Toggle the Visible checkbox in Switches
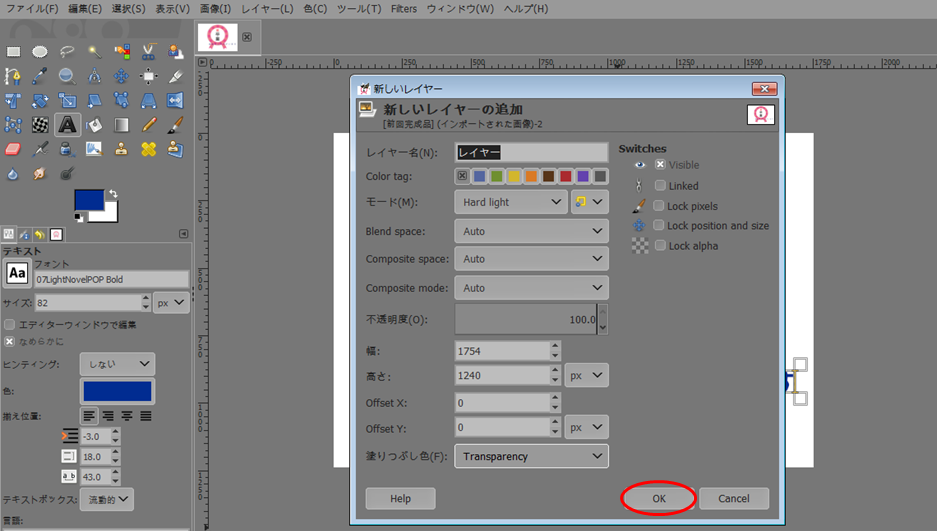This screenshot has height=531, width=937. [660, 164]
